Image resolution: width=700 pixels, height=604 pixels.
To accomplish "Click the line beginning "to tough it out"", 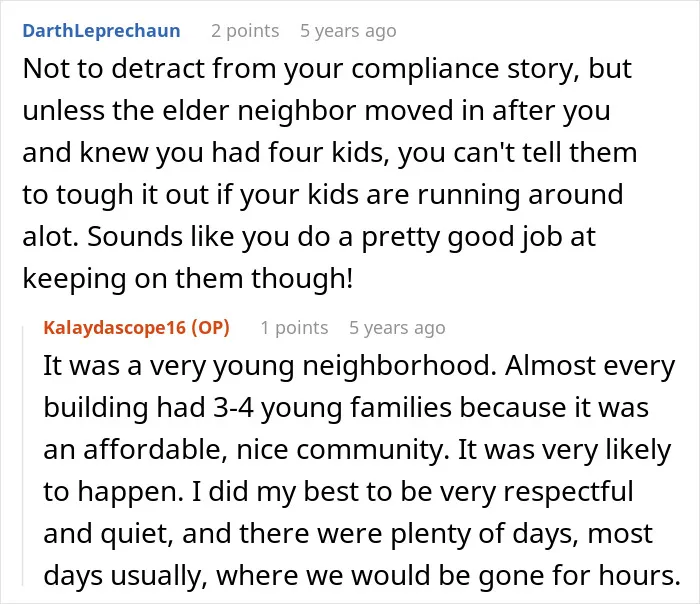I will [323, 195].
